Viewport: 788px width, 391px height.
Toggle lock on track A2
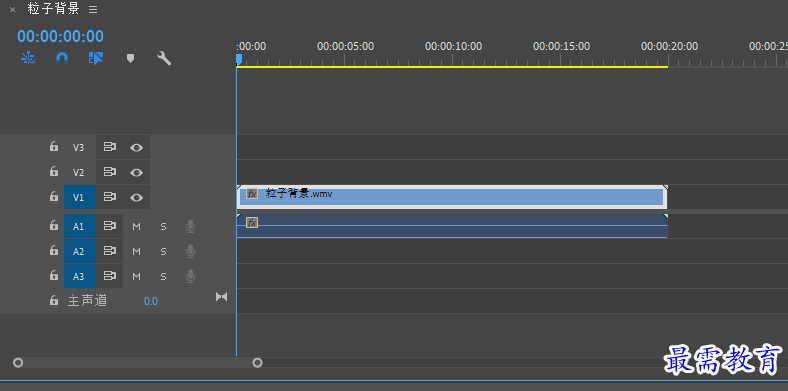[53, 251]
